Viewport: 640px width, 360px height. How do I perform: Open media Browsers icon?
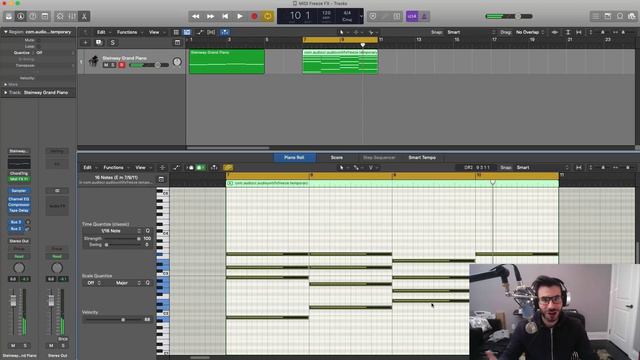pos(631,16)
